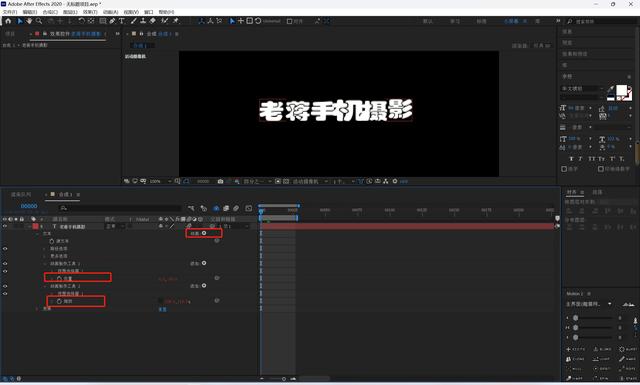Click Faux Bold button in Character panel
640x385 pixels.
click(x=571, y=158)
